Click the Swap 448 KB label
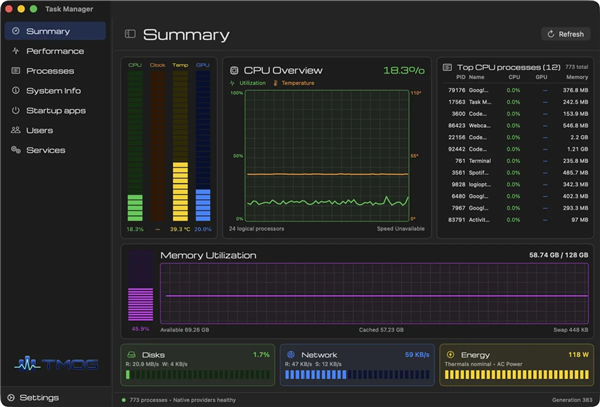The width and height of the screenshot is (600, 407). [571, 330]
